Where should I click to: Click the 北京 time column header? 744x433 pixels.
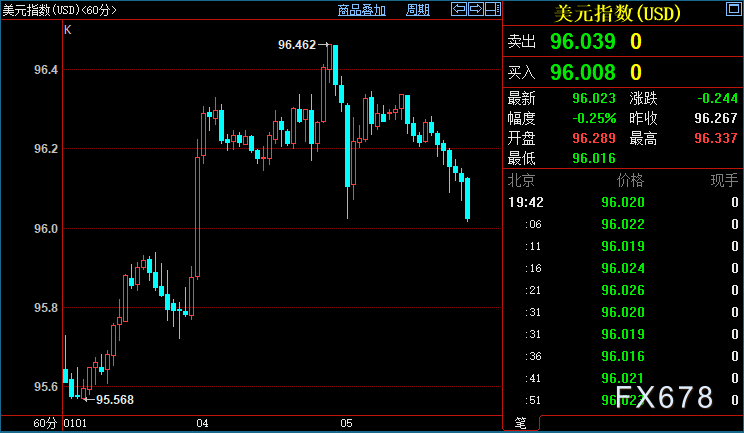pos(521,180)
